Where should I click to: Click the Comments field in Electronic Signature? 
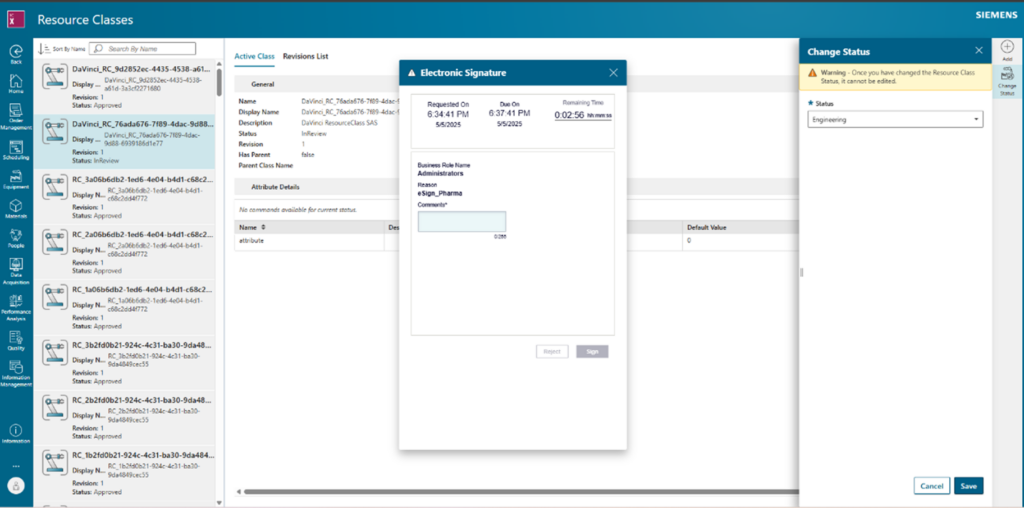pos(461,222)
